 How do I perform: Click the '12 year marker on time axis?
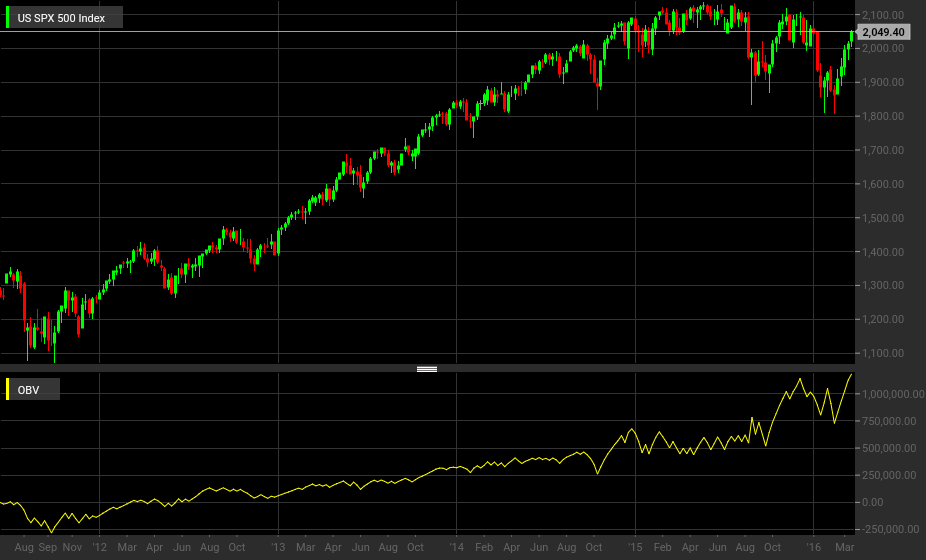pos(99,547)
